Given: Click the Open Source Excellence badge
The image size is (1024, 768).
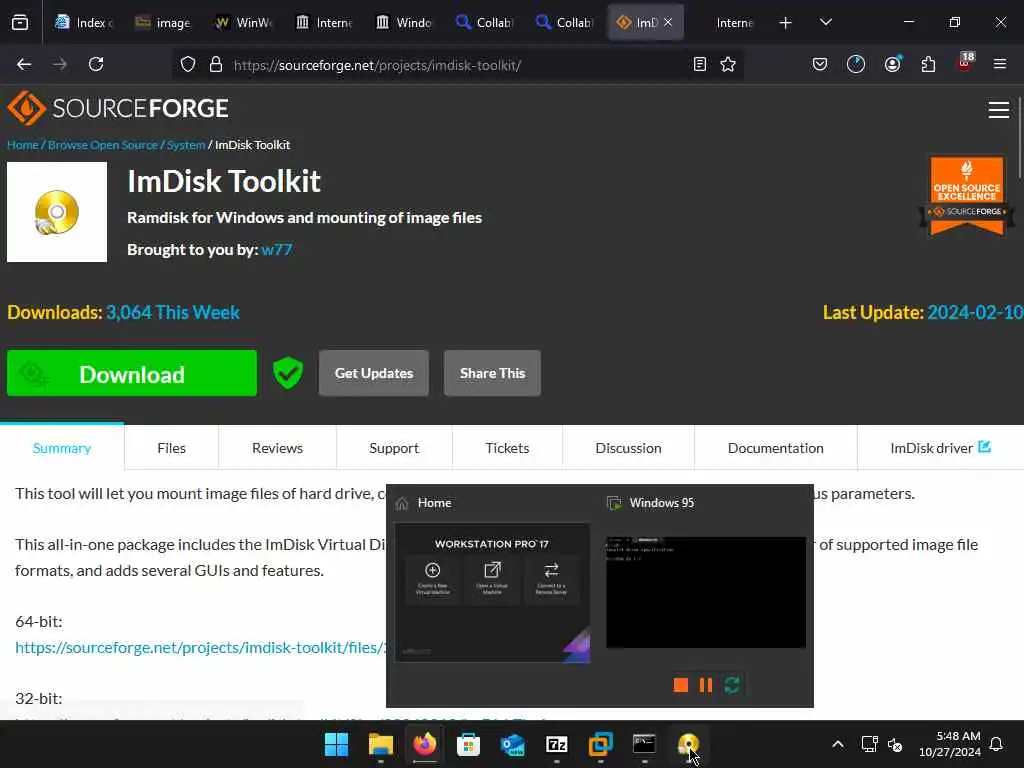Looking at the screenshot, I should click(967, 195).
